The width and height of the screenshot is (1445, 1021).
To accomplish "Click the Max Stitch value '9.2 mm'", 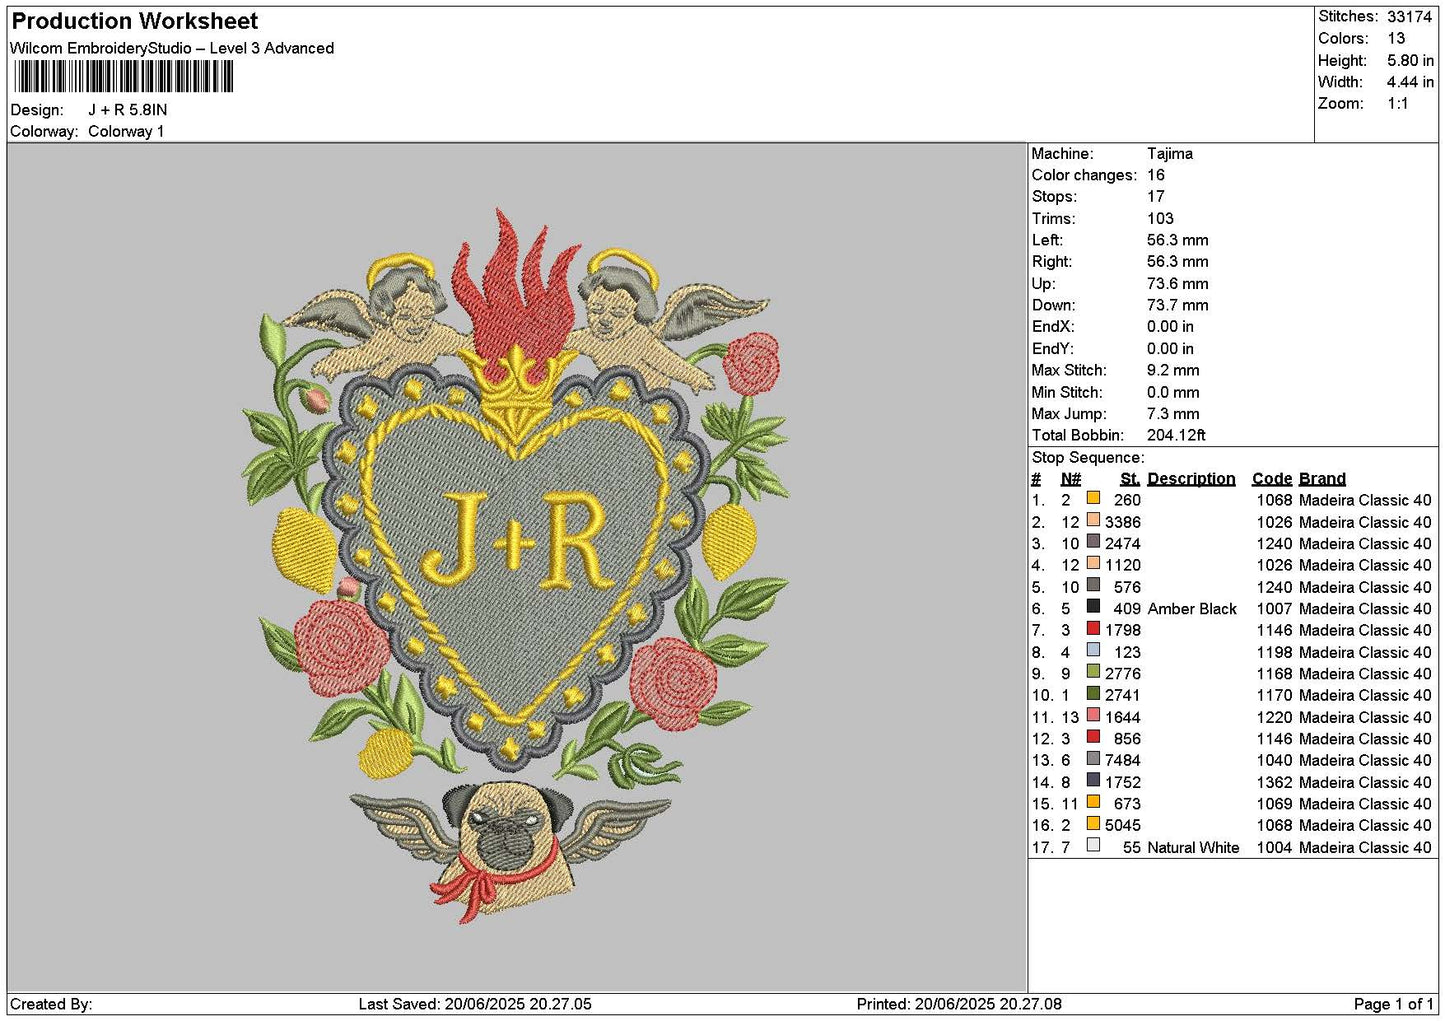I will point(1173,370).
